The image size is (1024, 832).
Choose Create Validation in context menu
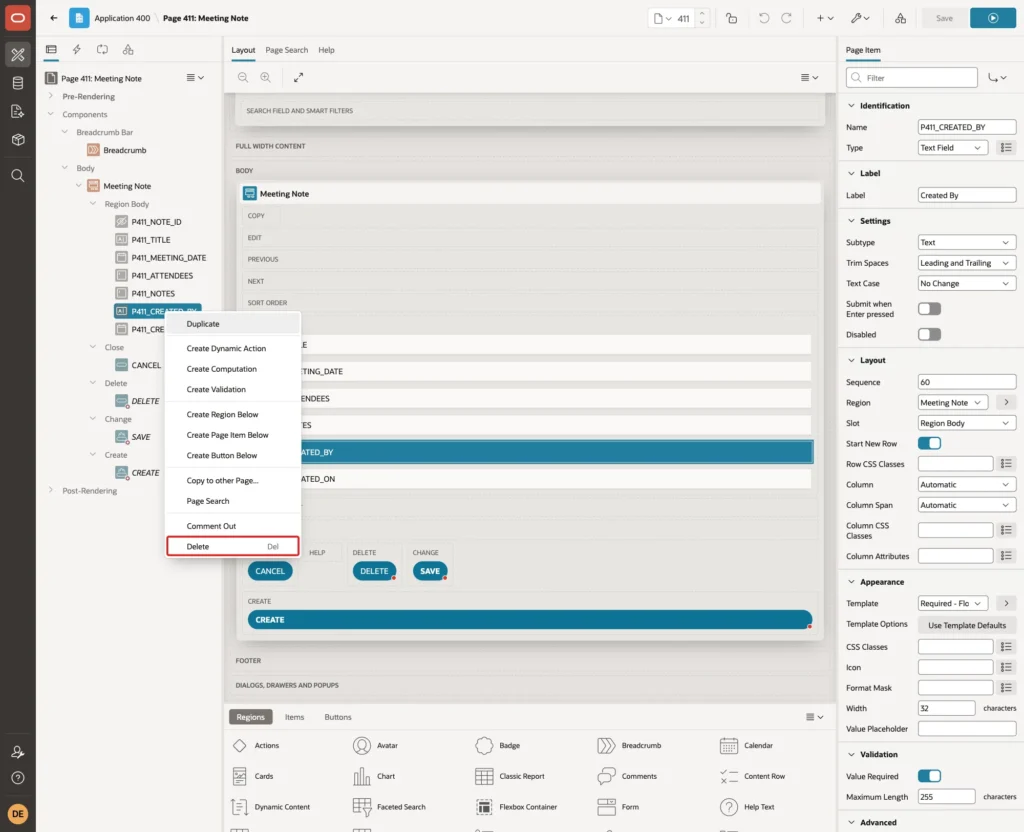(x=233, y=389)
